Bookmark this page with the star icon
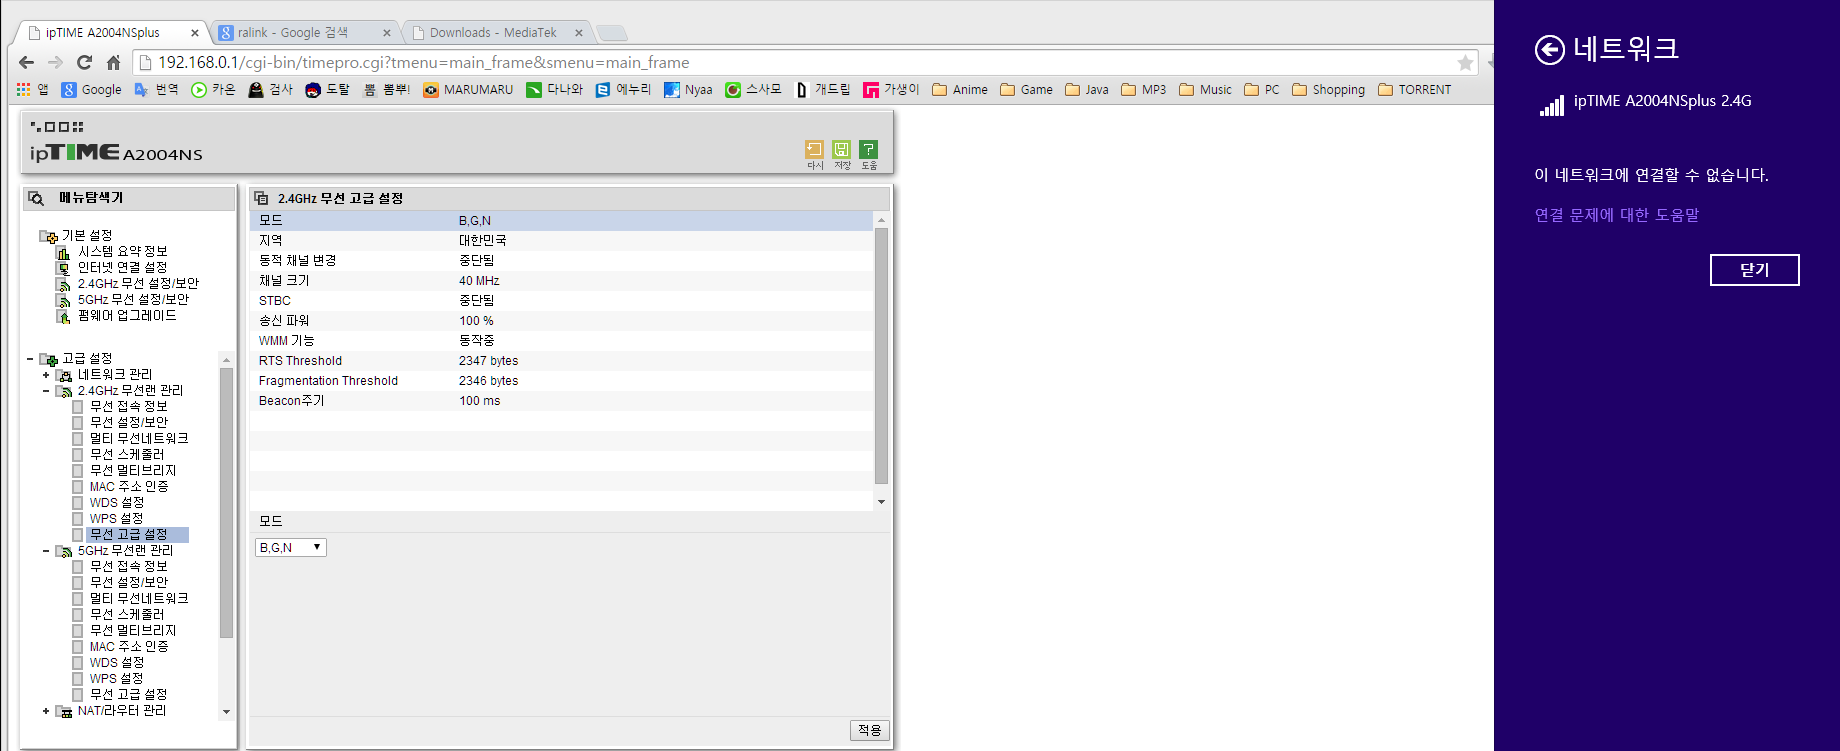Image resolution: width=1840 pixels, height=751 pixels. pos(1465,63)
